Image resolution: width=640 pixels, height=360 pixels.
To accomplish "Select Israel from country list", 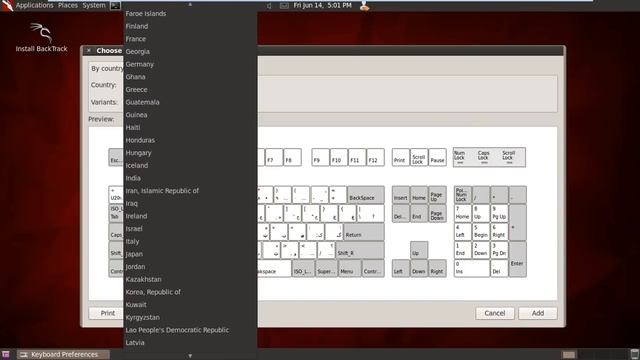I will click(190, 229).
